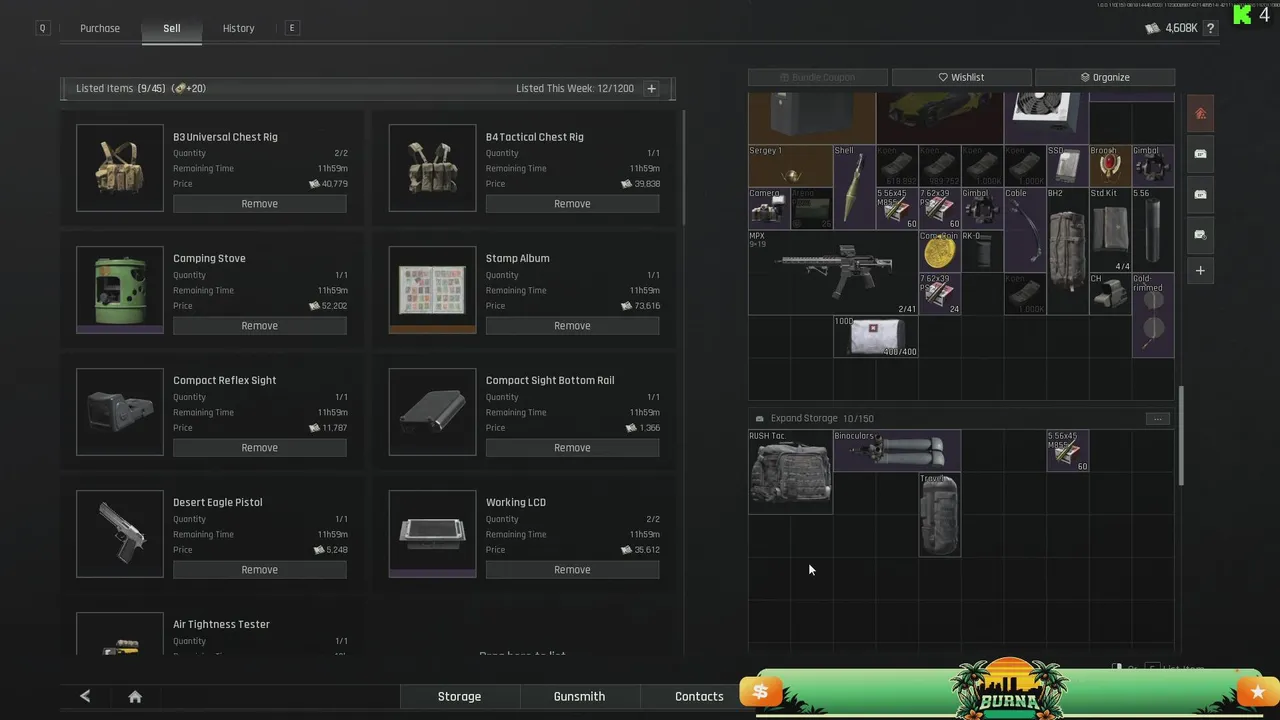The width and height of the screenshot is (1280, 720).
Task: Add a new storage container with plus icon
Action: click(1201, 270)
